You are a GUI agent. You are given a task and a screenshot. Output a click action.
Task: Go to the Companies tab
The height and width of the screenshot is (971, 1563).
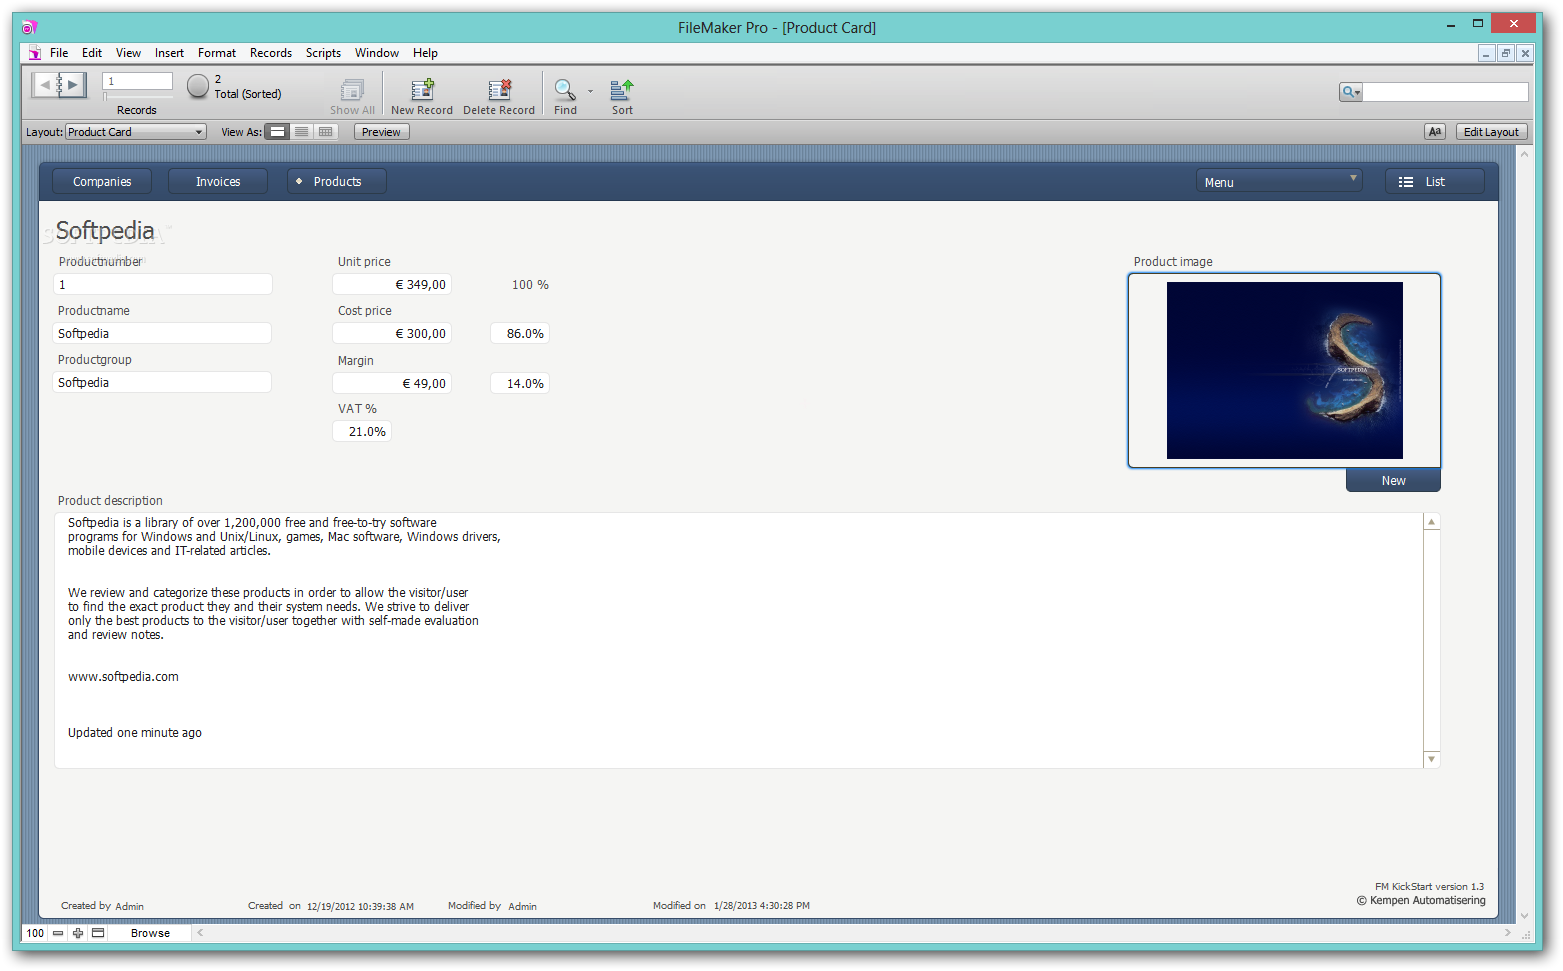(x=102, y=181)
